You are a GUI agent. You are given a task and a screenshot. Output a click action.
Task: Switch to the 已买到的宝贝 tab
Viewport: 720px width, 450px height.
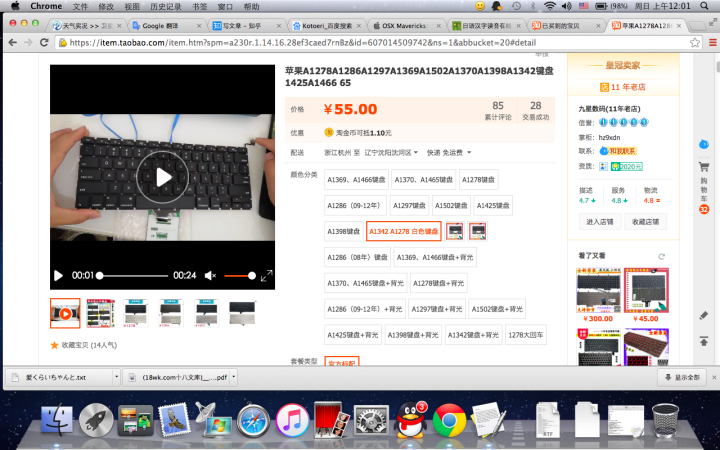coord(566,26)
